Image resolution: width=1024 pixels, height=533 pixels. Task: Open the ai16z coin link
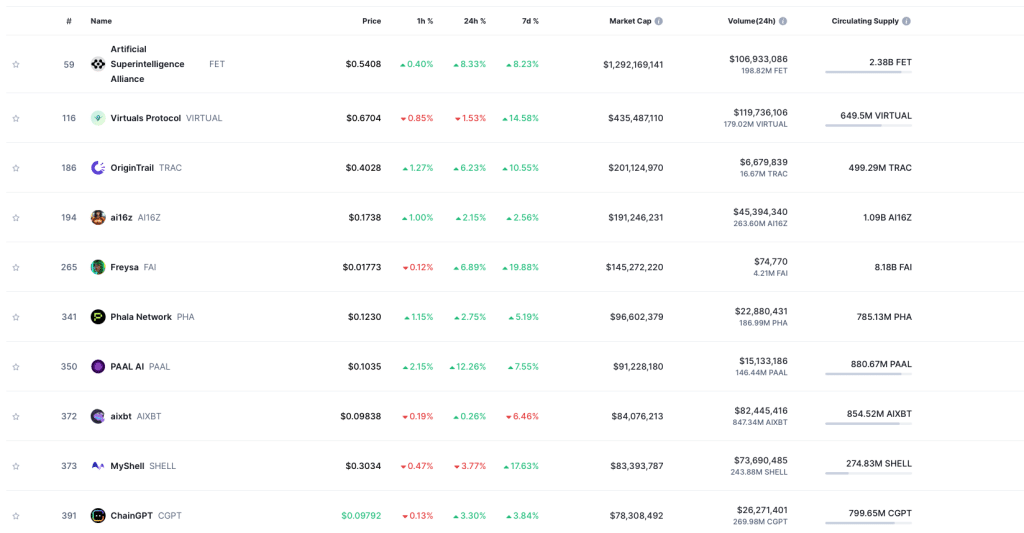(121, 218)
